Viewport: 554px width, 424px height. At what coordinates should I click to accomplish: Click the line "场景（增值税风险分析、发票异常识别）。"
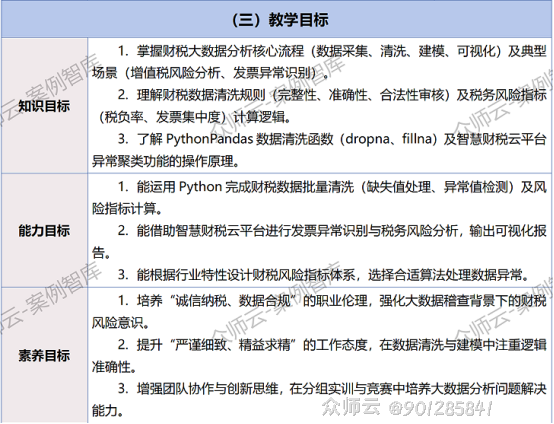(x=211, y=73)
